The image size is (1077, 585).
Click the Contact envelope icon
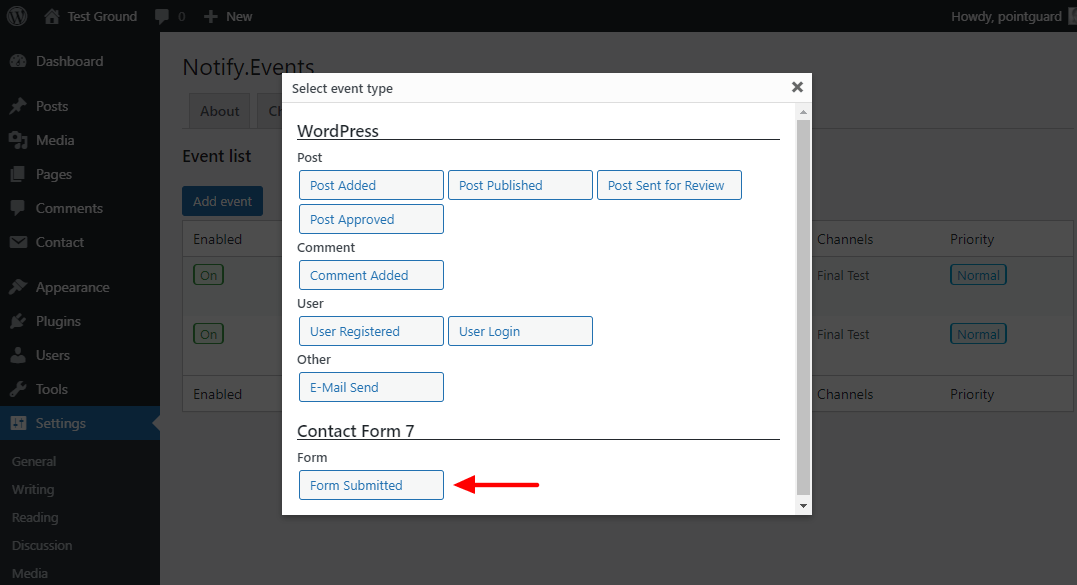click(19, 242)
